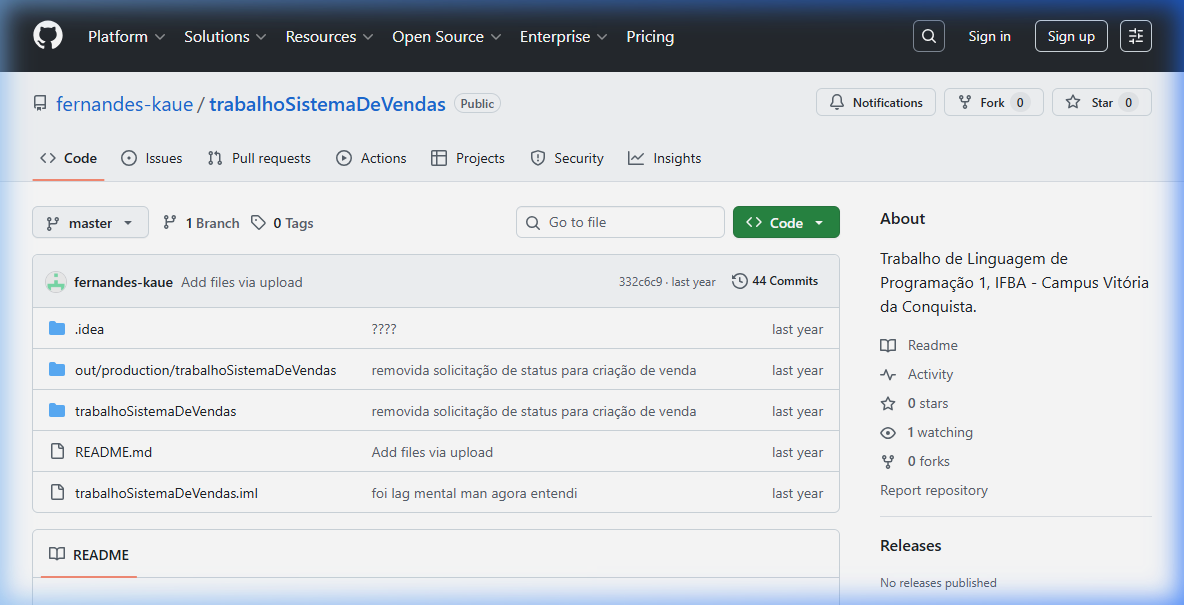
Task: Click the branch icon beside 1 Branch
Action: coord(171,222)
